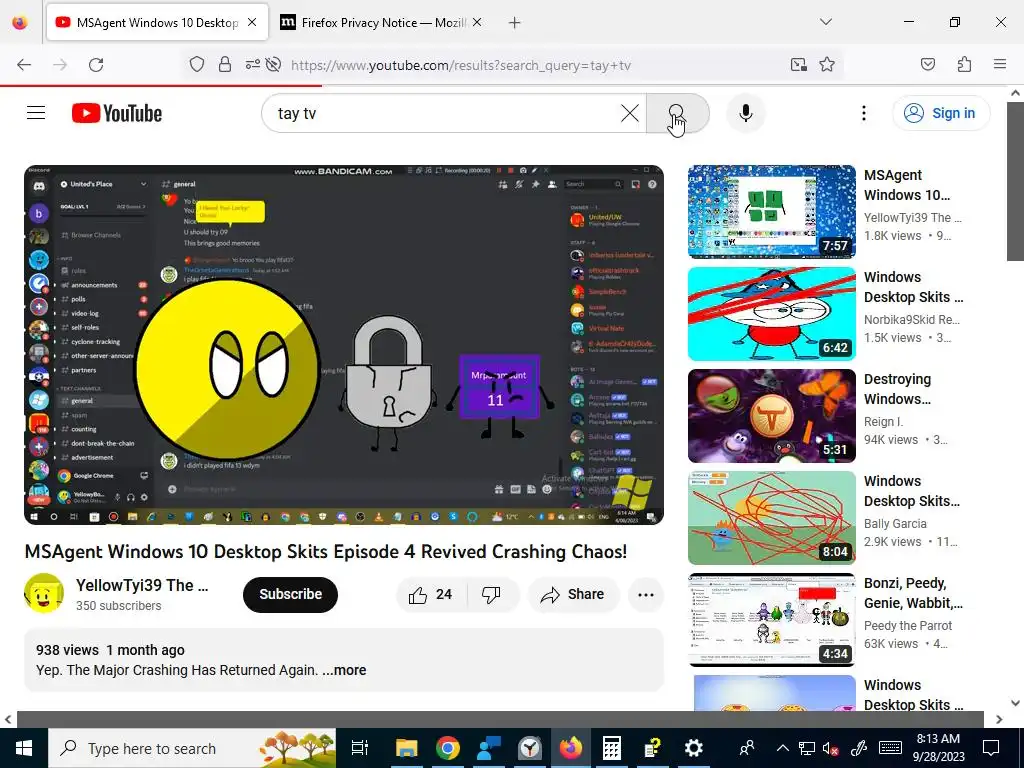1024x768 pixels.
Task: Click the Firefox View icon at left of tabs
Action: pos(20,23)
